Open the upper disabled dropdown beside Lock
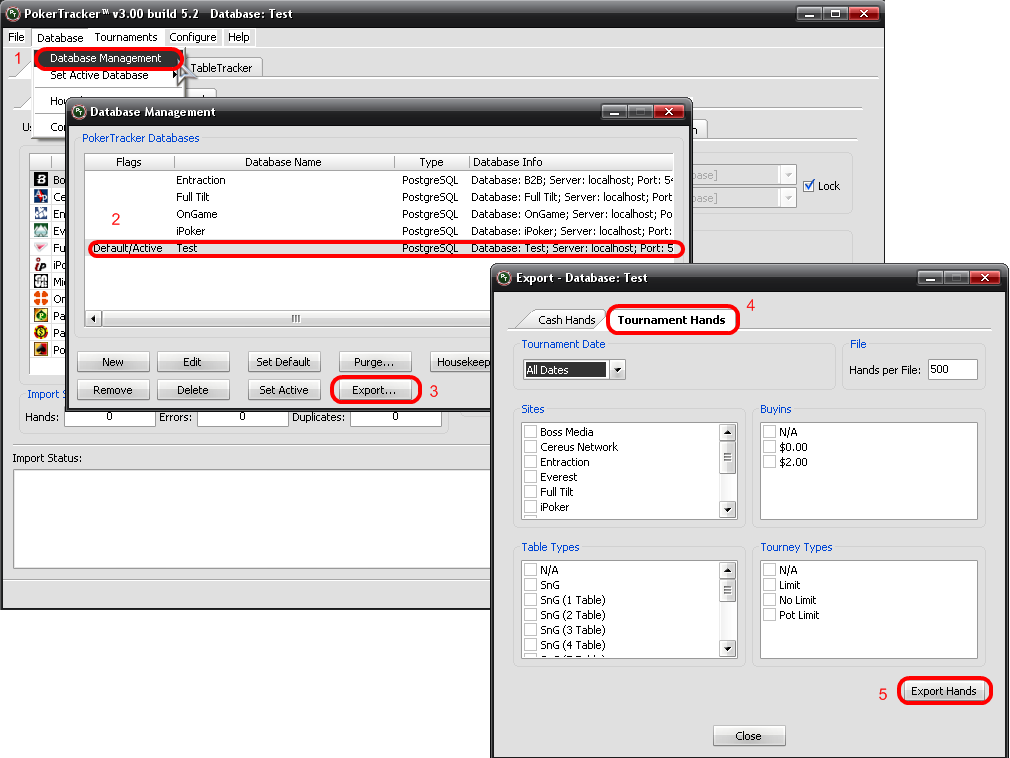Image resolution: width=1010 pixels, height=758 pixels. 788,175
